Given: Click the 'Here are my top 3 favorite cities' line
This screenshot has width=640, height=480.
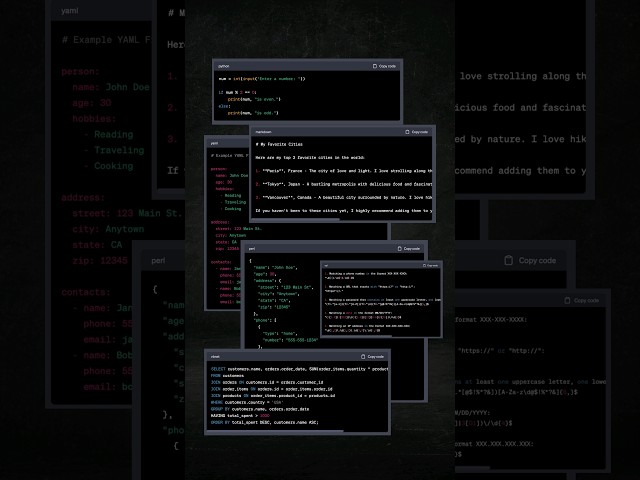Looking at the screenshot, I should point(310,158).
